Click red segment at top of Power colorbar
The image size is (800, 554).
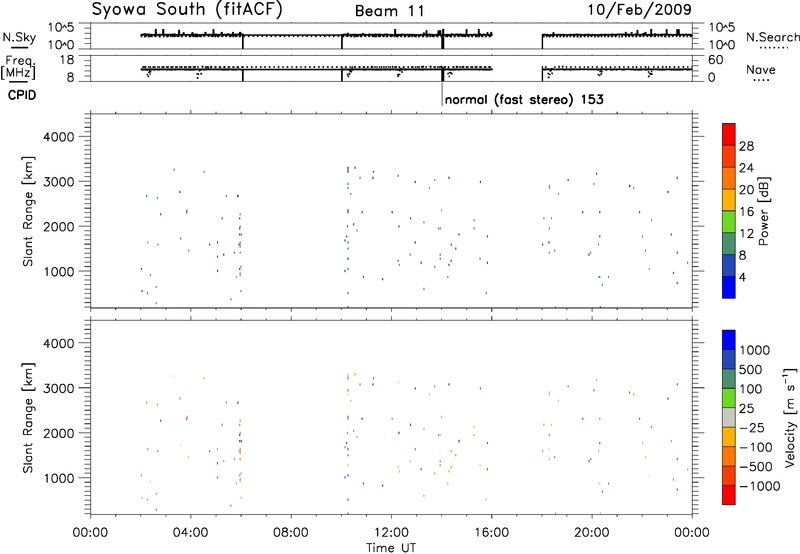tap(729, 134)
